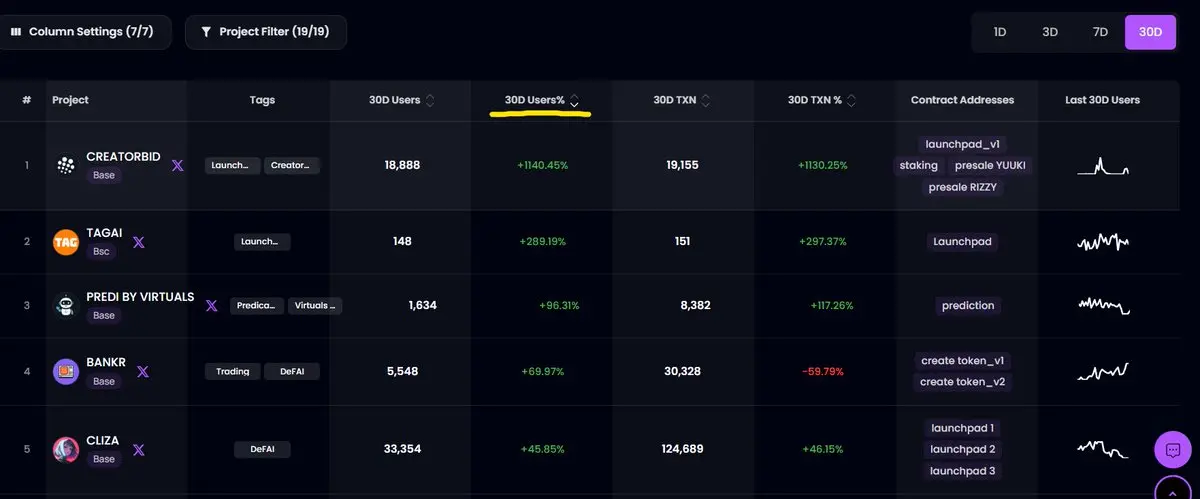Switch to 7D time range
Viewport: 1200px width, 499px height.
(x=1100, y=32)
